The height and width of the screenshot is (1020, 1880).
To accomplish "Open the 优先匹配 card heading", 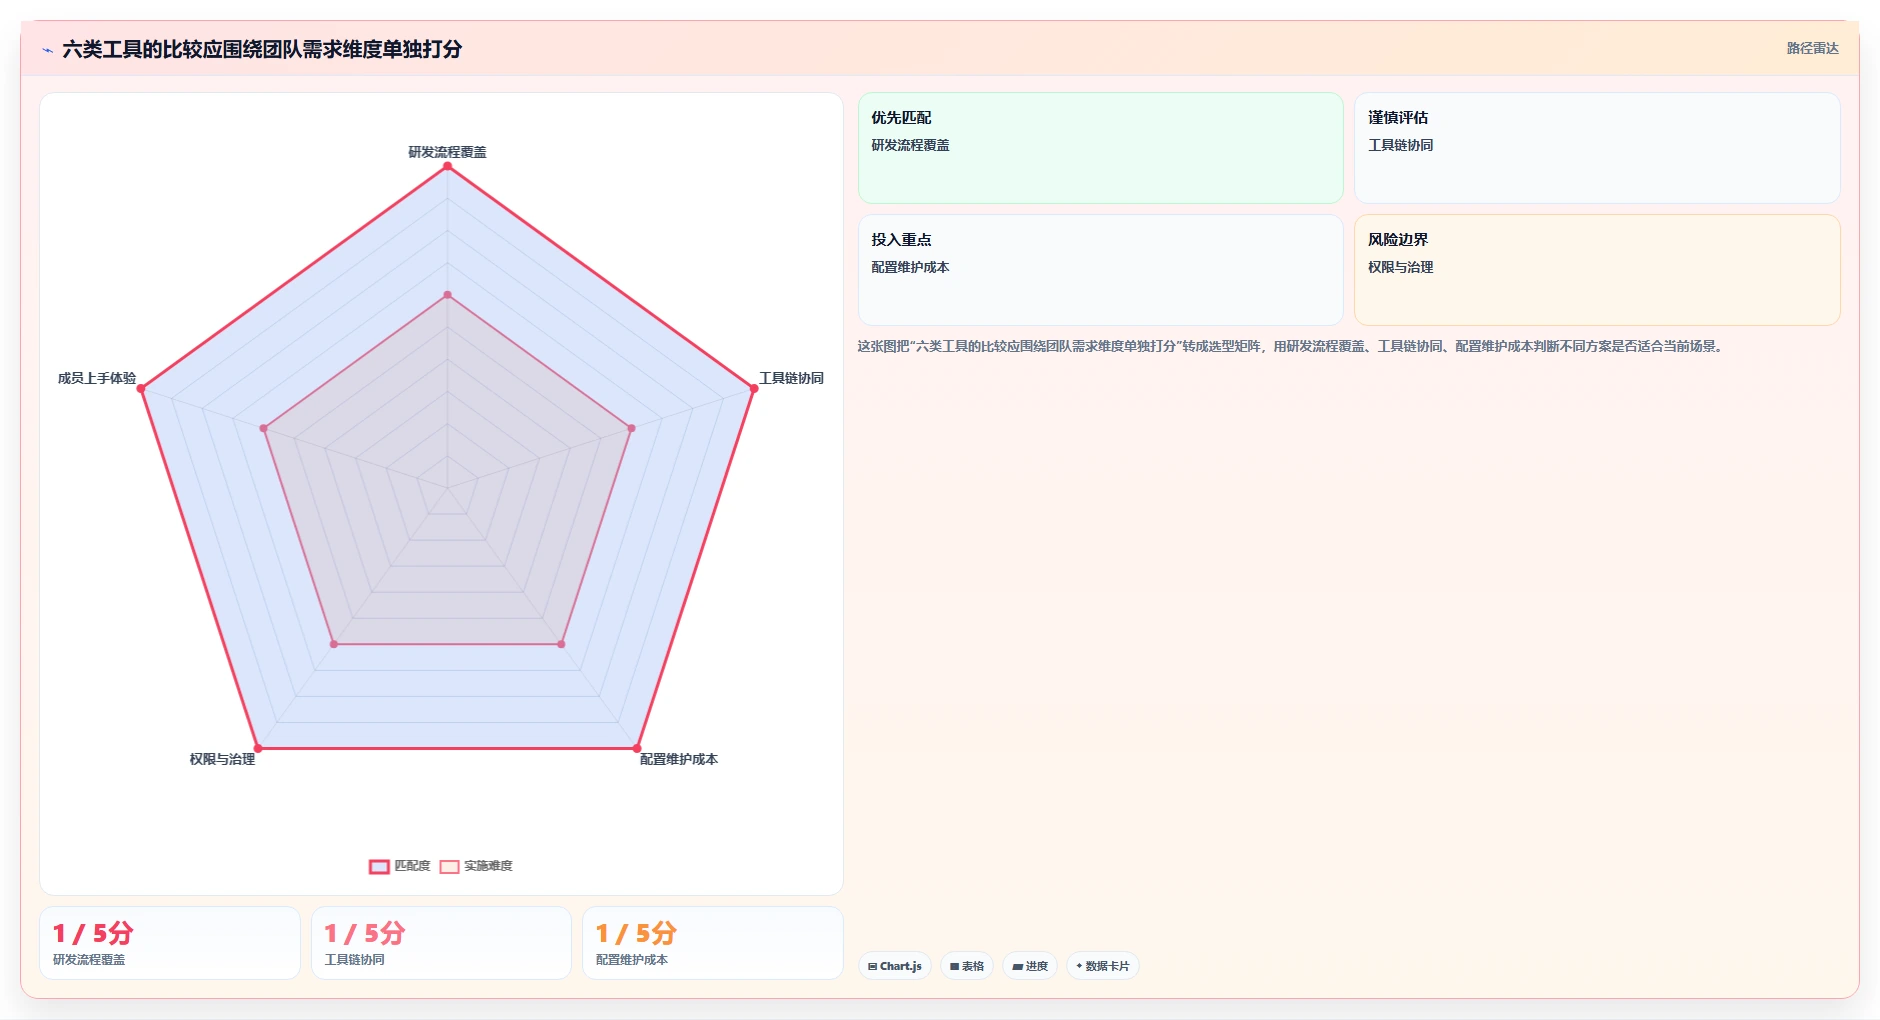I will pos(901,118).
